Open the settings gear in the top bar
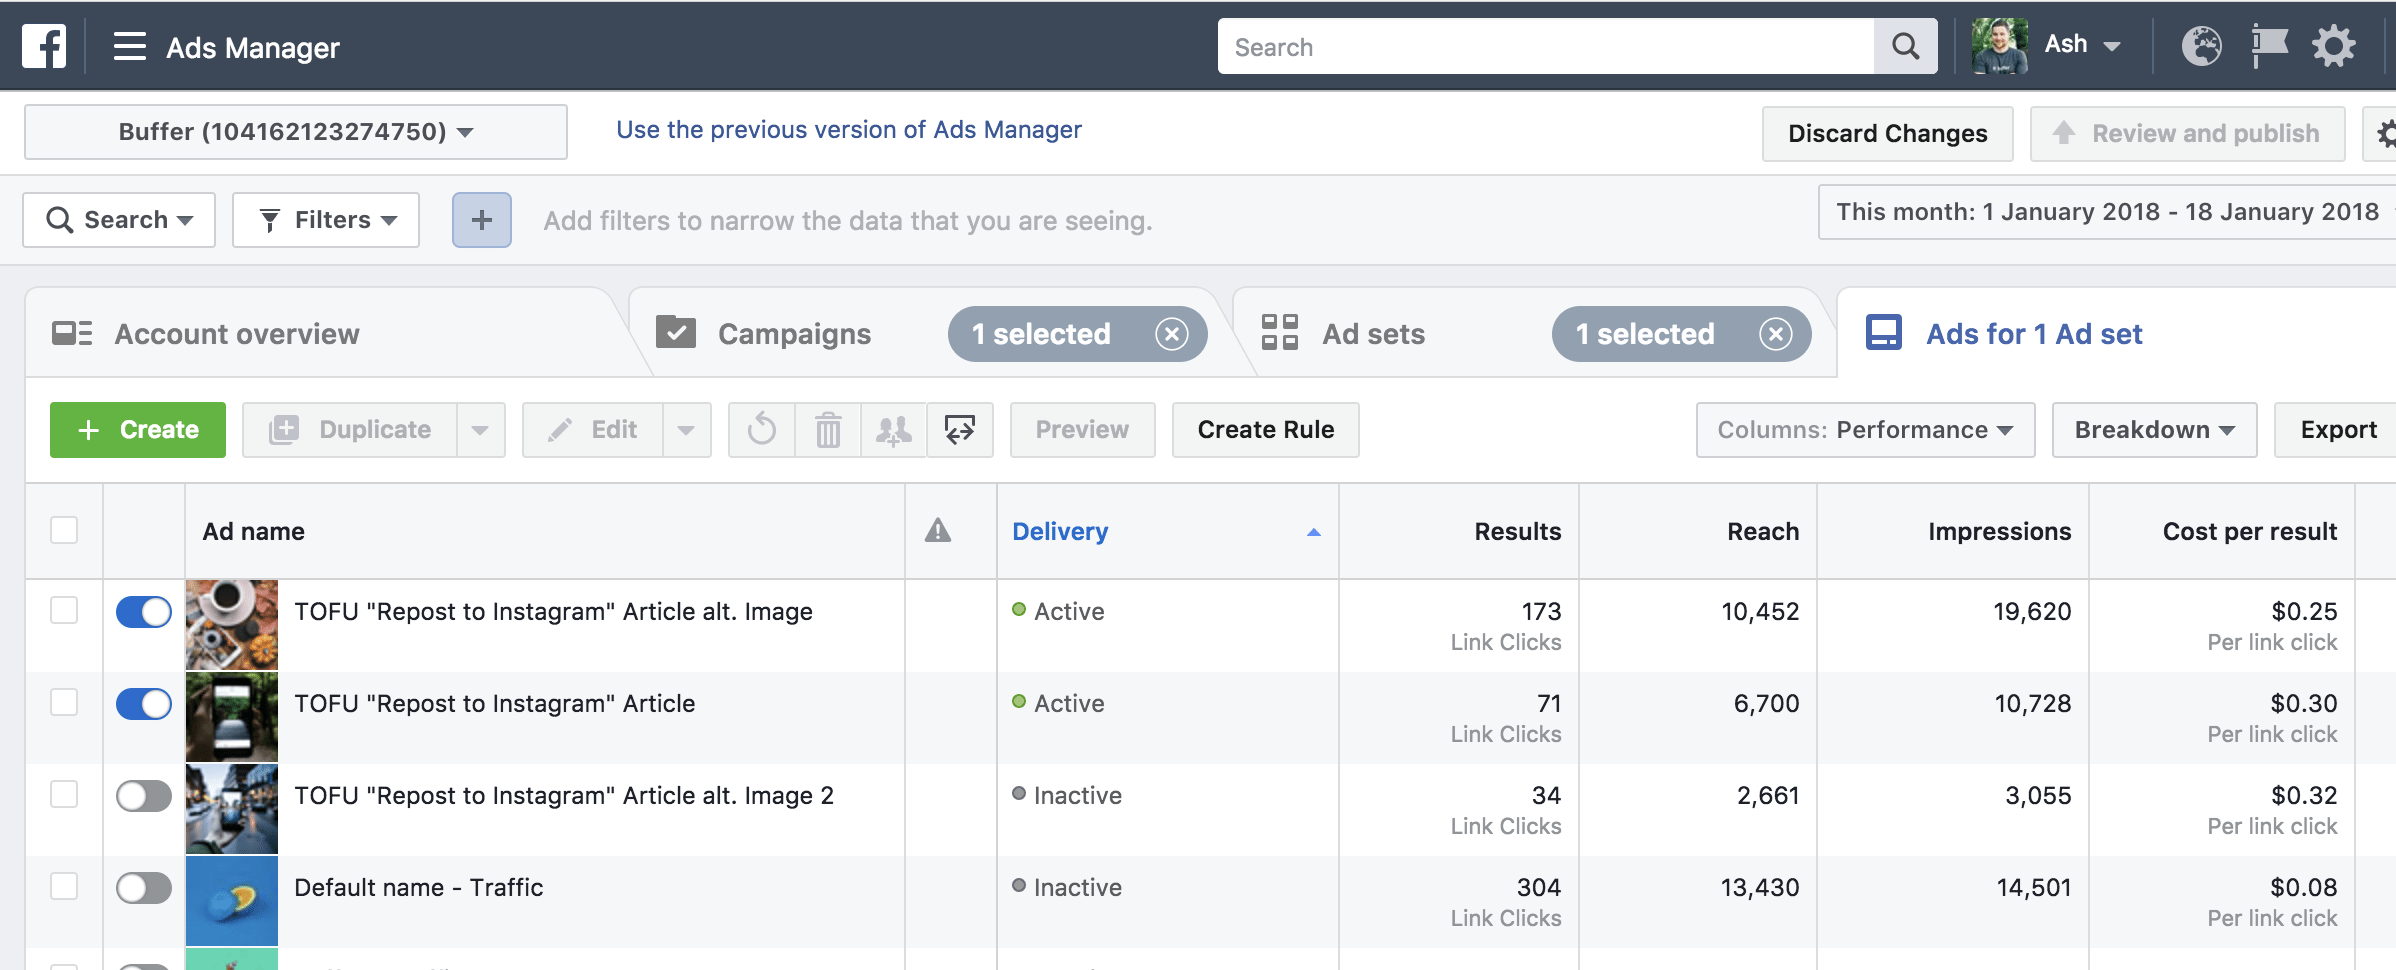 [2334, 45]
